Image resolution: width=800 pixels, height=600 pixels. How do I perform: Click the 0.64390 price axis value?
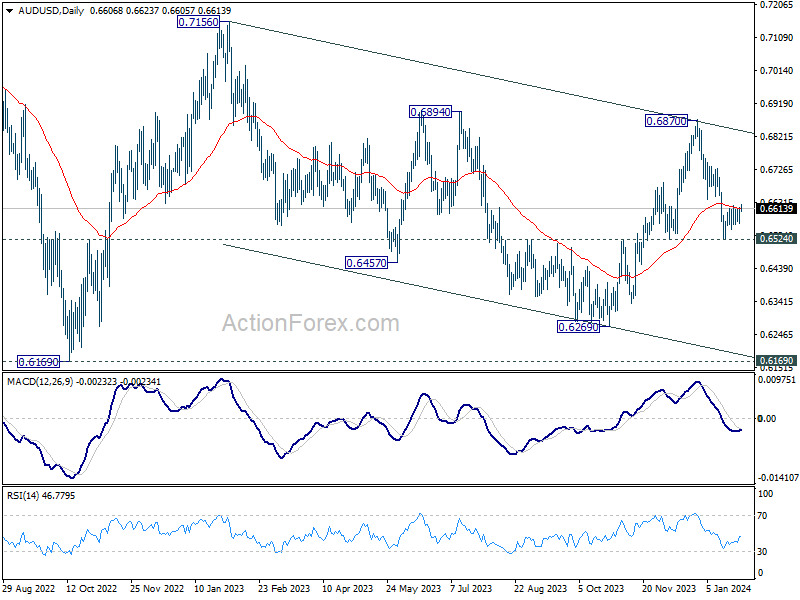coord(776,269)
